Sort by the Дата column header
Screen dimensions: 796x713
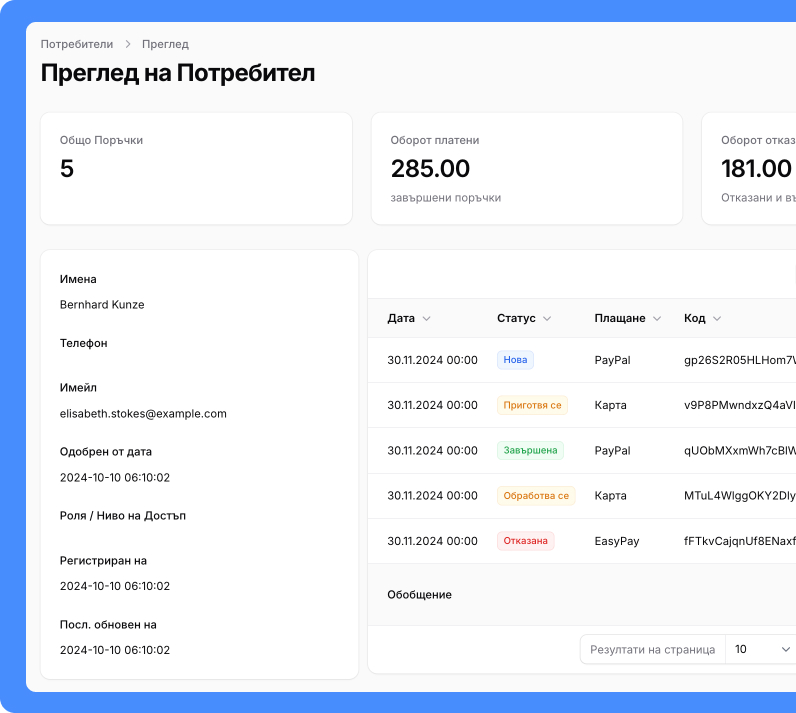point(409,318)
